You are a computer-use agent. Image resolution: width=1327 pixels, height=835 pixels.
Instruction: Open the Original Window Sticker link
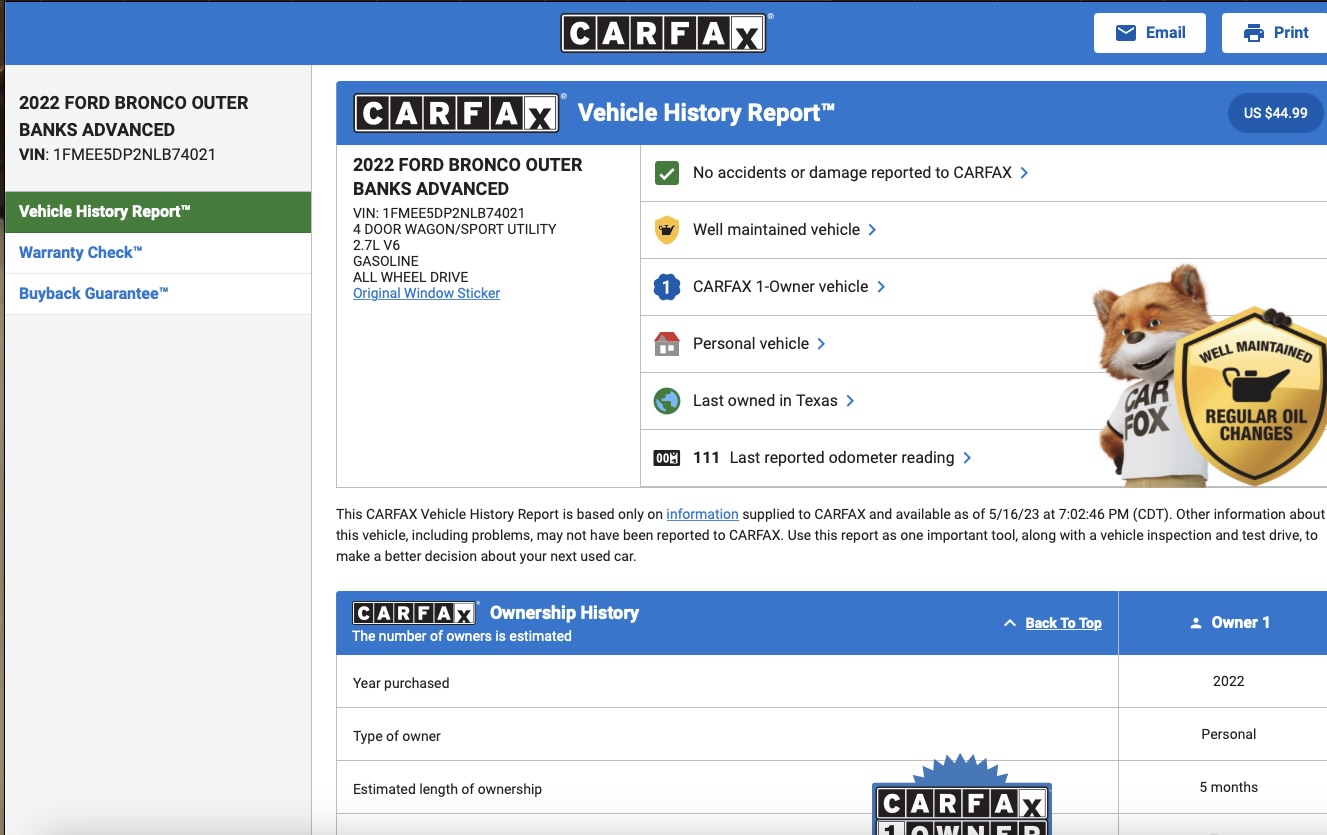426,293
